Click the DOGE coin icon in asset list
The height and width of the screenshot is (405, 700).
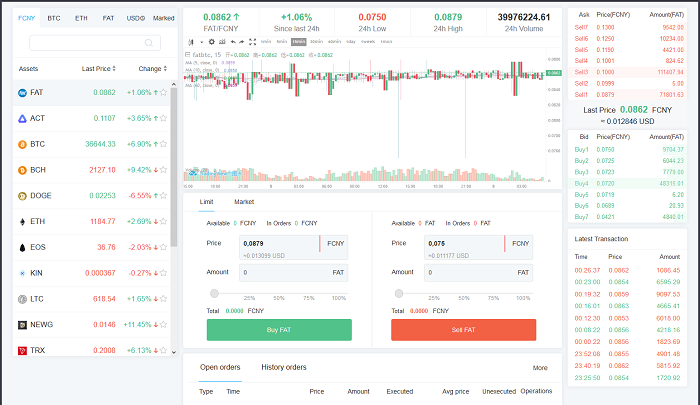click(x=22, y=196)
